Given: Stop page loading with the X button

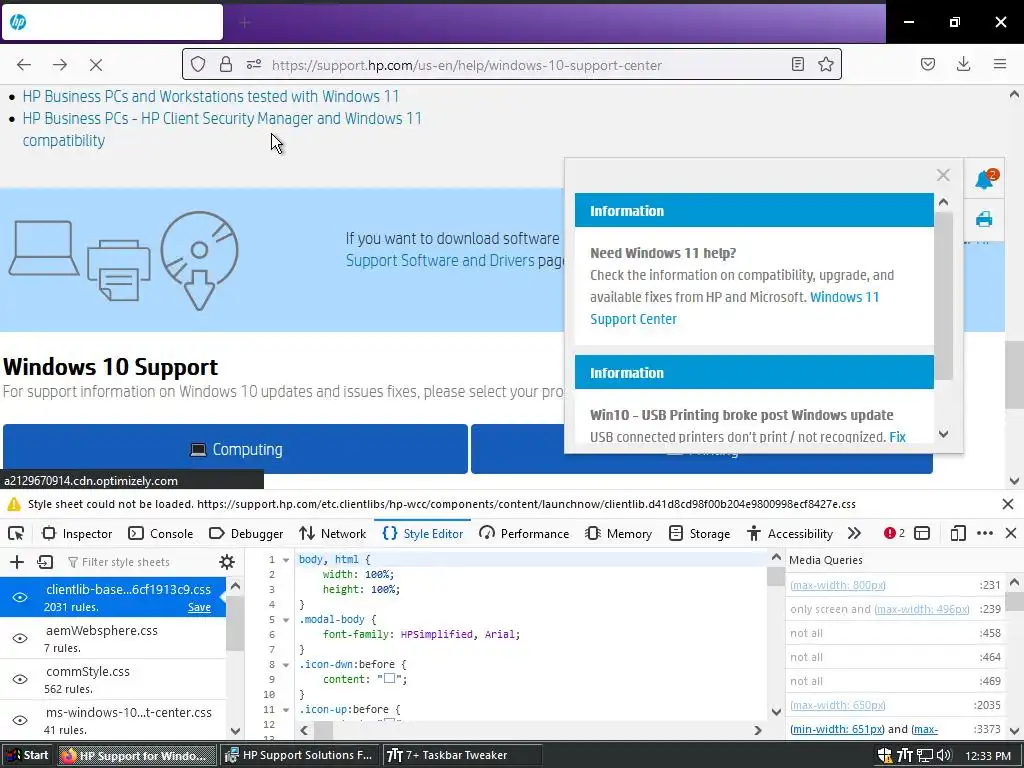Looking at the screenshot, I should coord(95,65).
